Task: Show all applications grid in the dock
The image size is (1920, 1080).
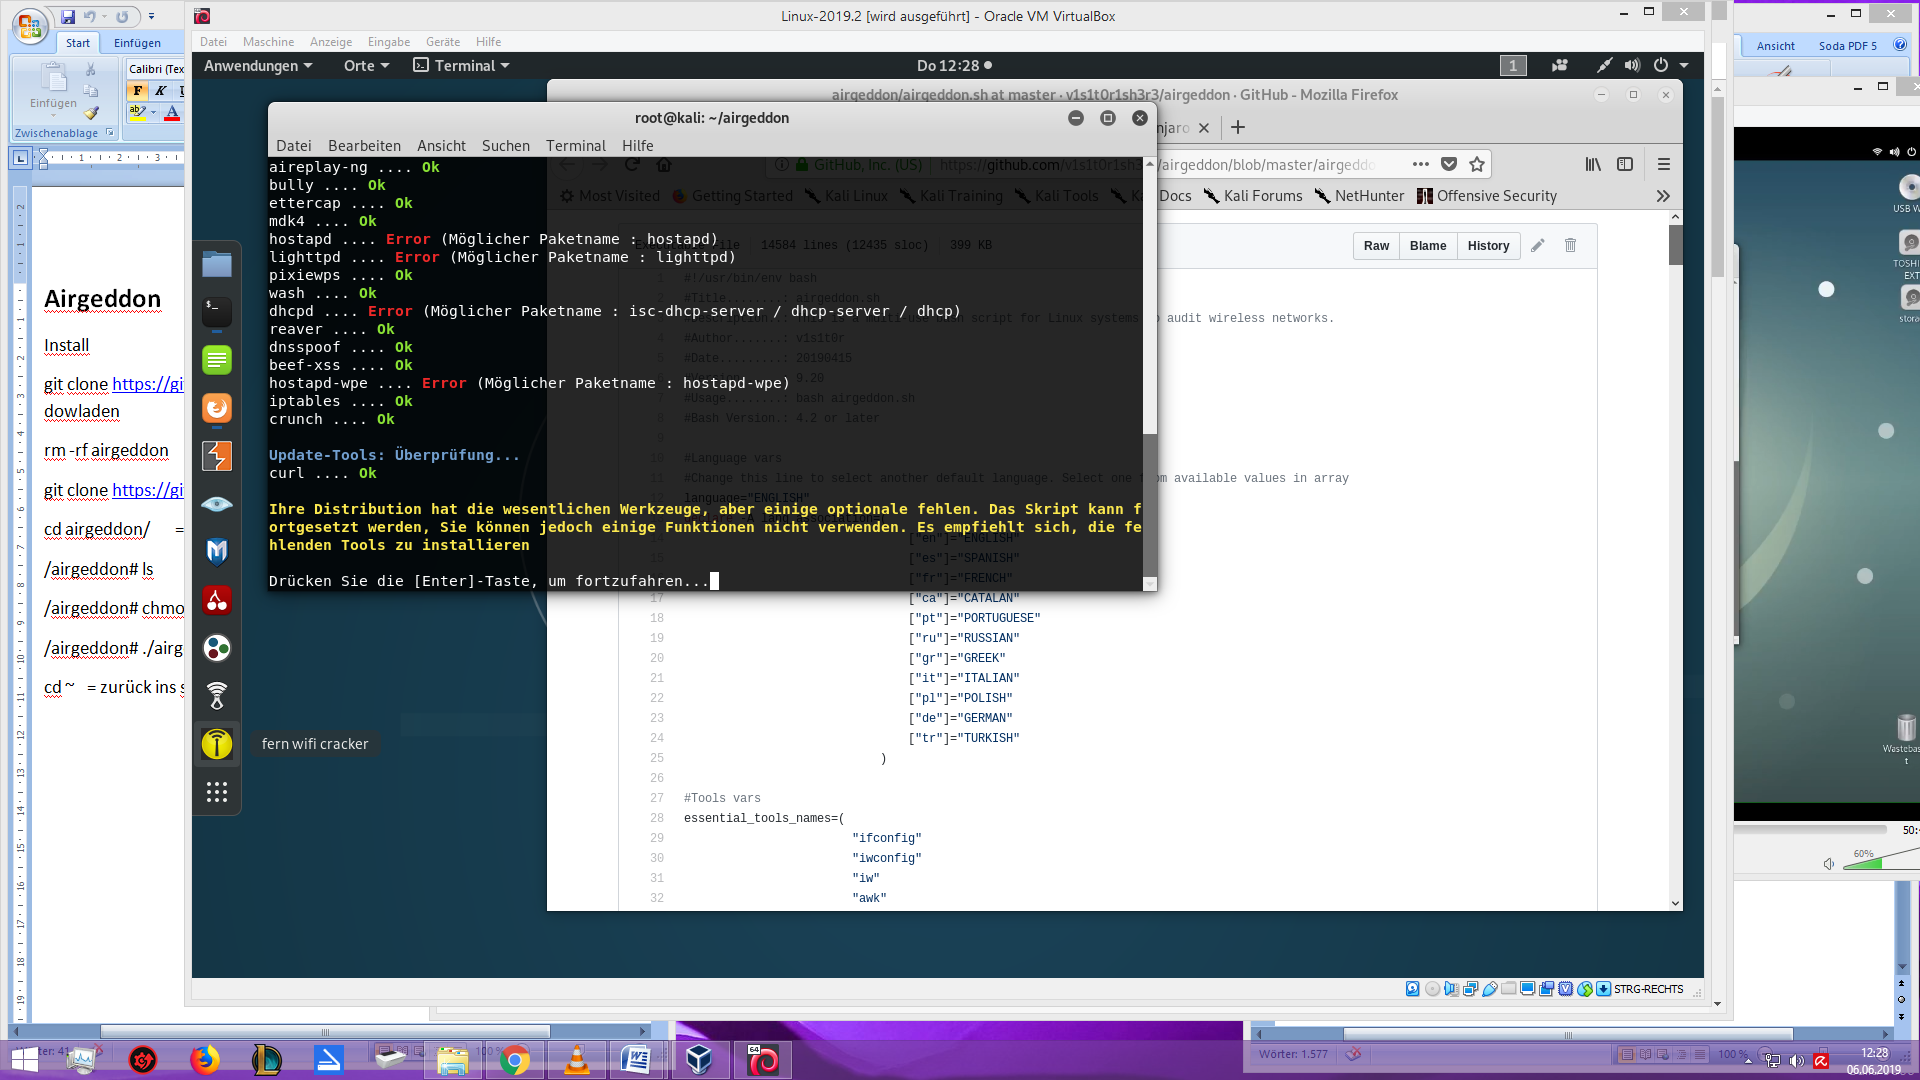Action: [x=217, y=792]
